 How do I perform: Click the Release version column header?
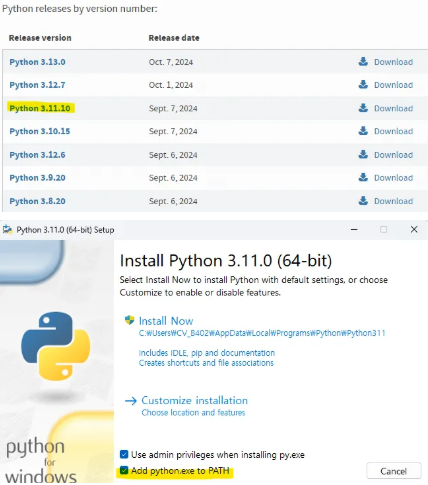coord(40,38)
